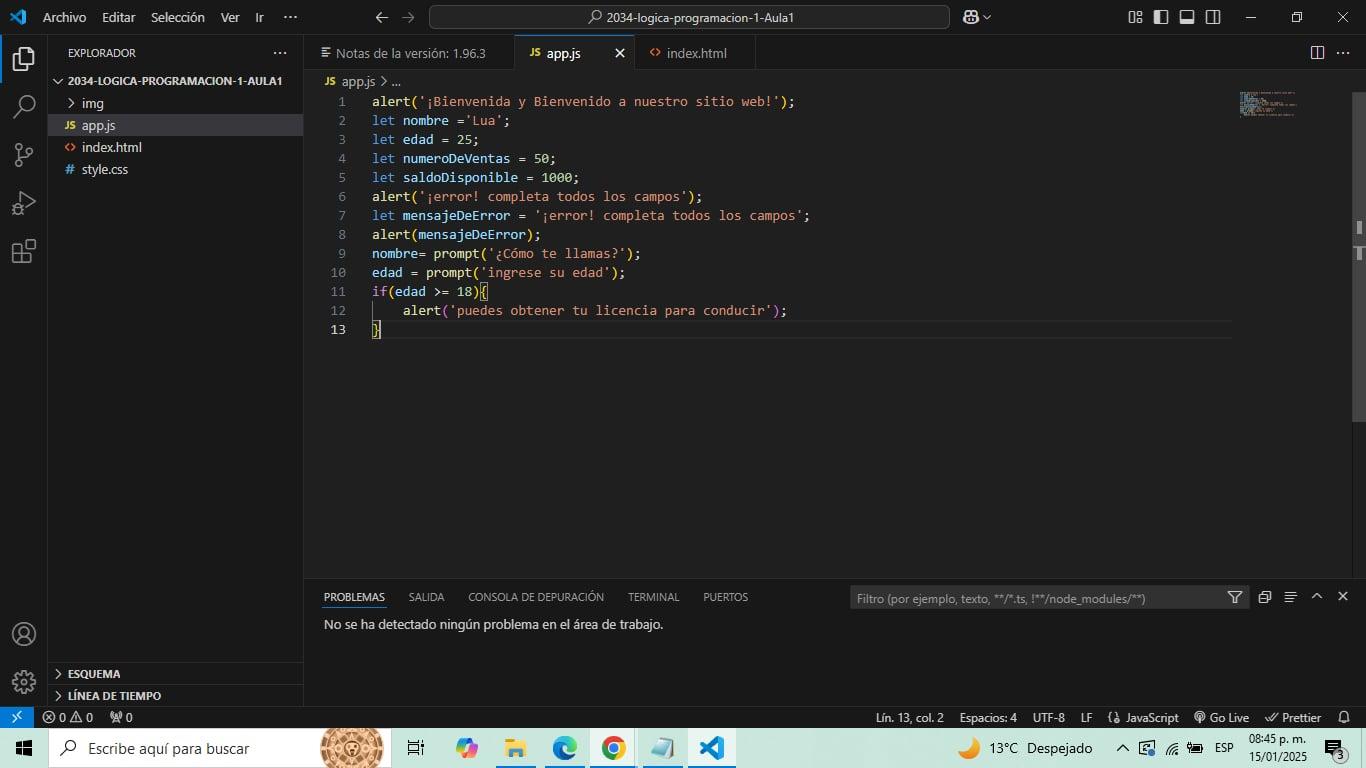Open Google Chrome from the taskbar

pyautogui.click(x=614, y=748)
